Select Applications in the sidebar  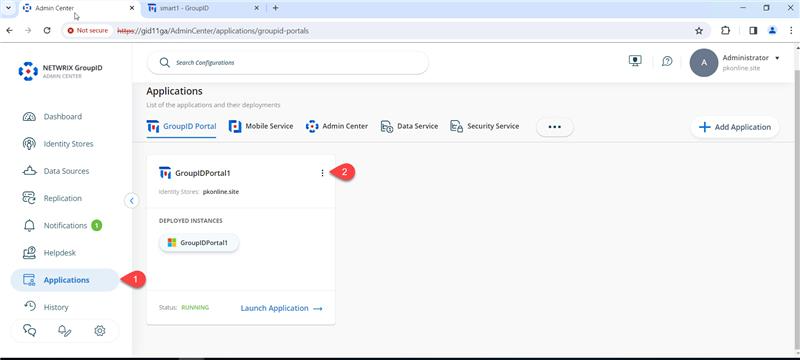coord(64,280)
